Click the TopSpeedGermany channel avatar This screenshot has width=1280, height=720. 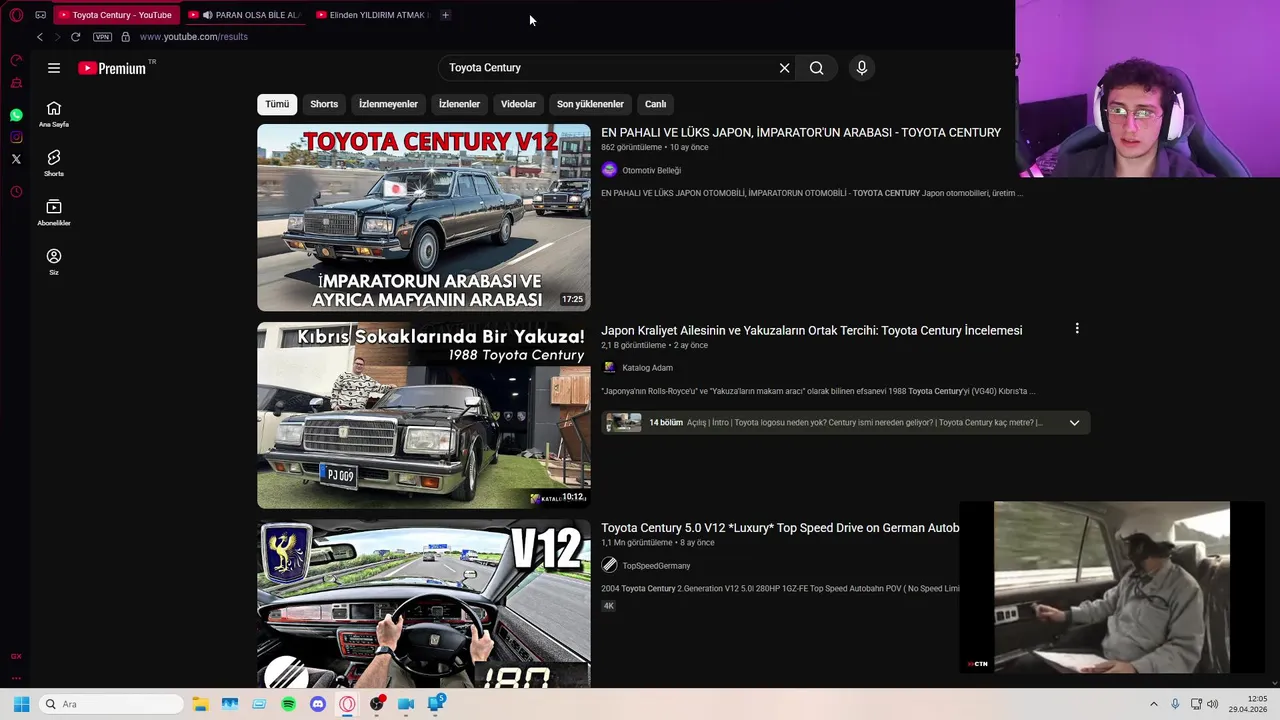point(609,565)
